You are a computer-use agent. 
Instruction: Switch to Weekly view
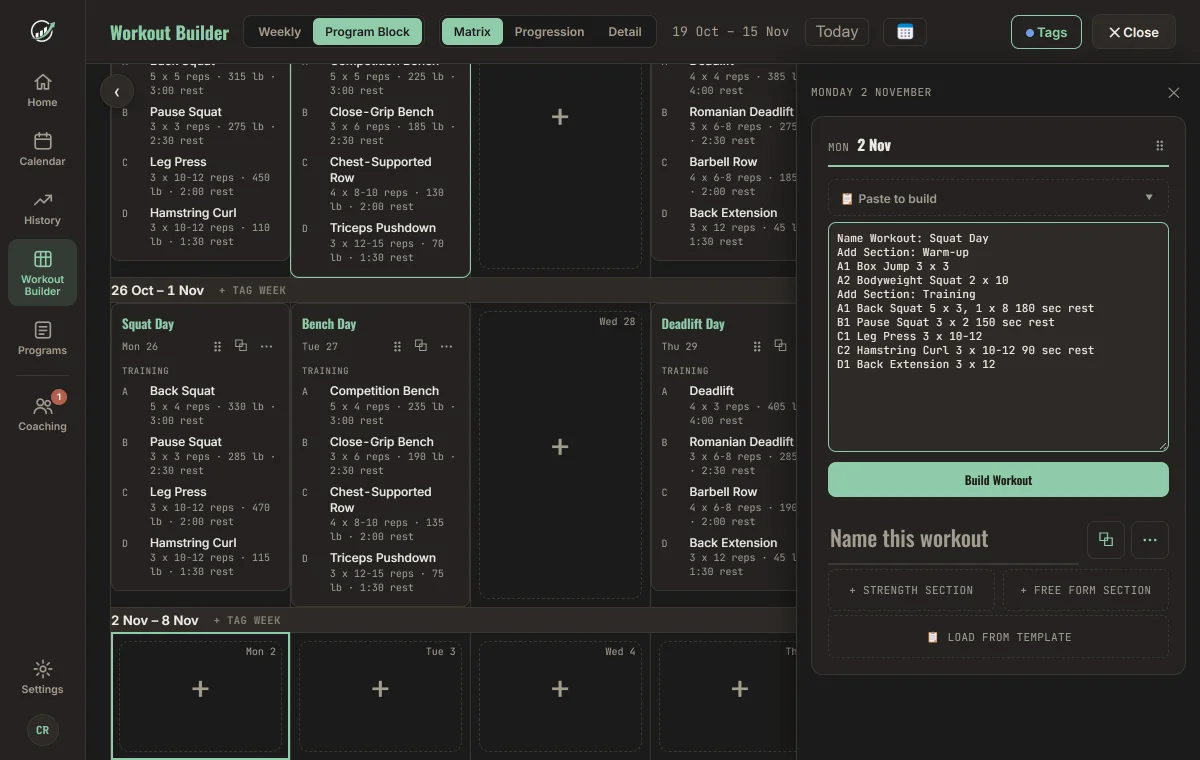[x=279, y=32]
